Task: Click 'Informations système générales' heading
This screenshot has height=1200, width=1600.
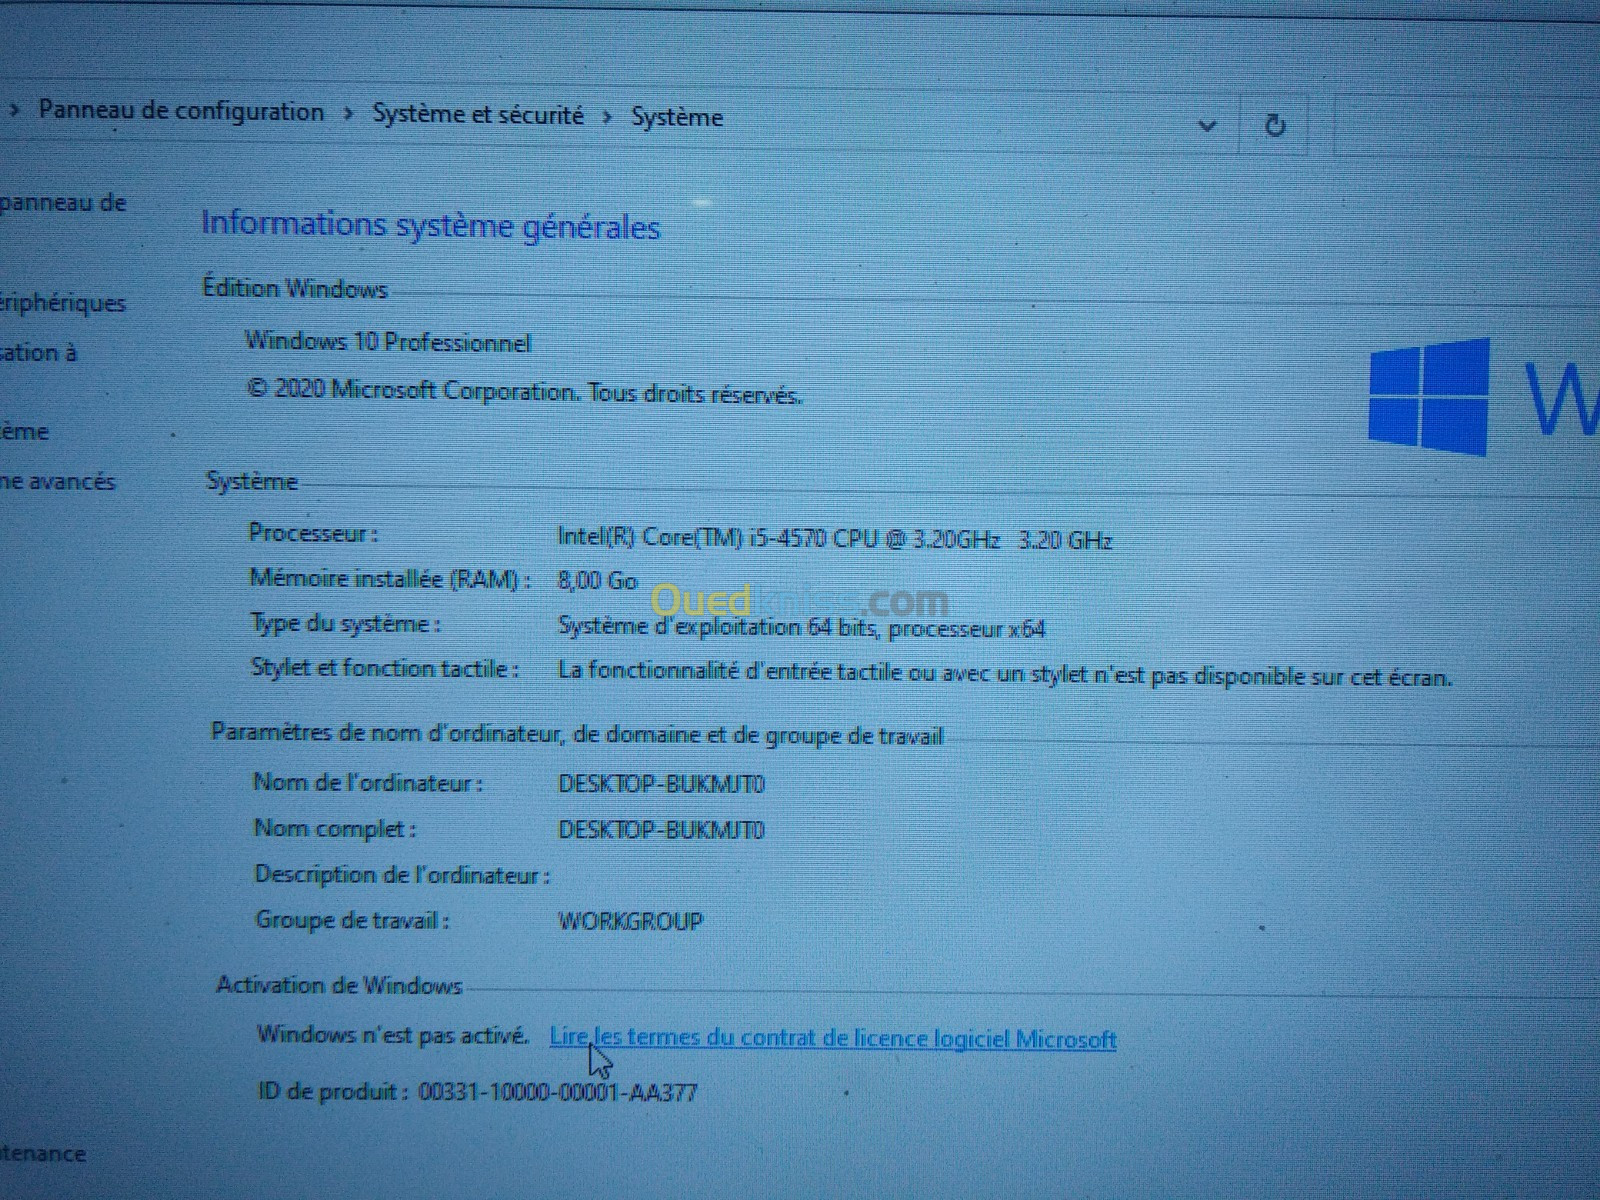Action: pyautogui.click(x=431, y=225)
